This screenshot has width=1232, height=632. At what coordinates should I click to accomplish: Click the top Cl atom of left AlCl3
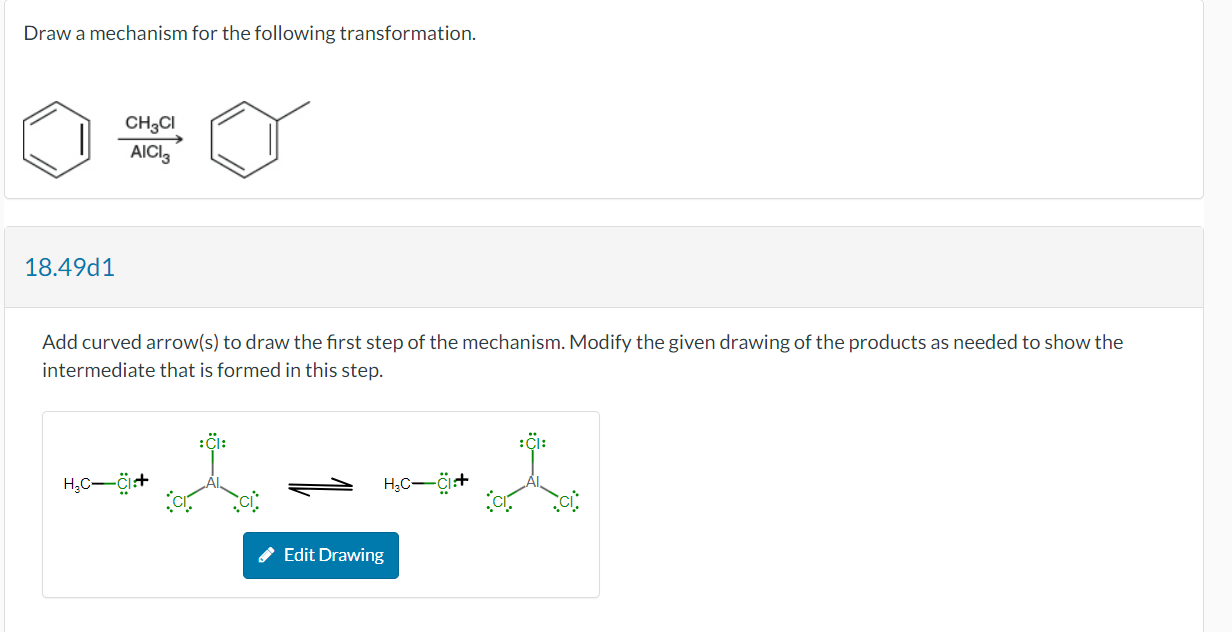[212, 443]
